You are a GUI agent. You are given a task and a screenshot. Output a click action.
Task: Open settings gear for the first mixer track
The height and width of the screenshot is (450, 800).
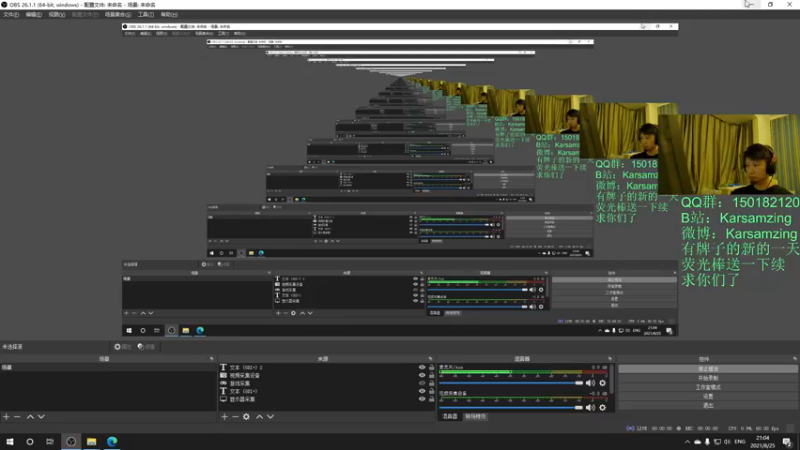(603, 383)
